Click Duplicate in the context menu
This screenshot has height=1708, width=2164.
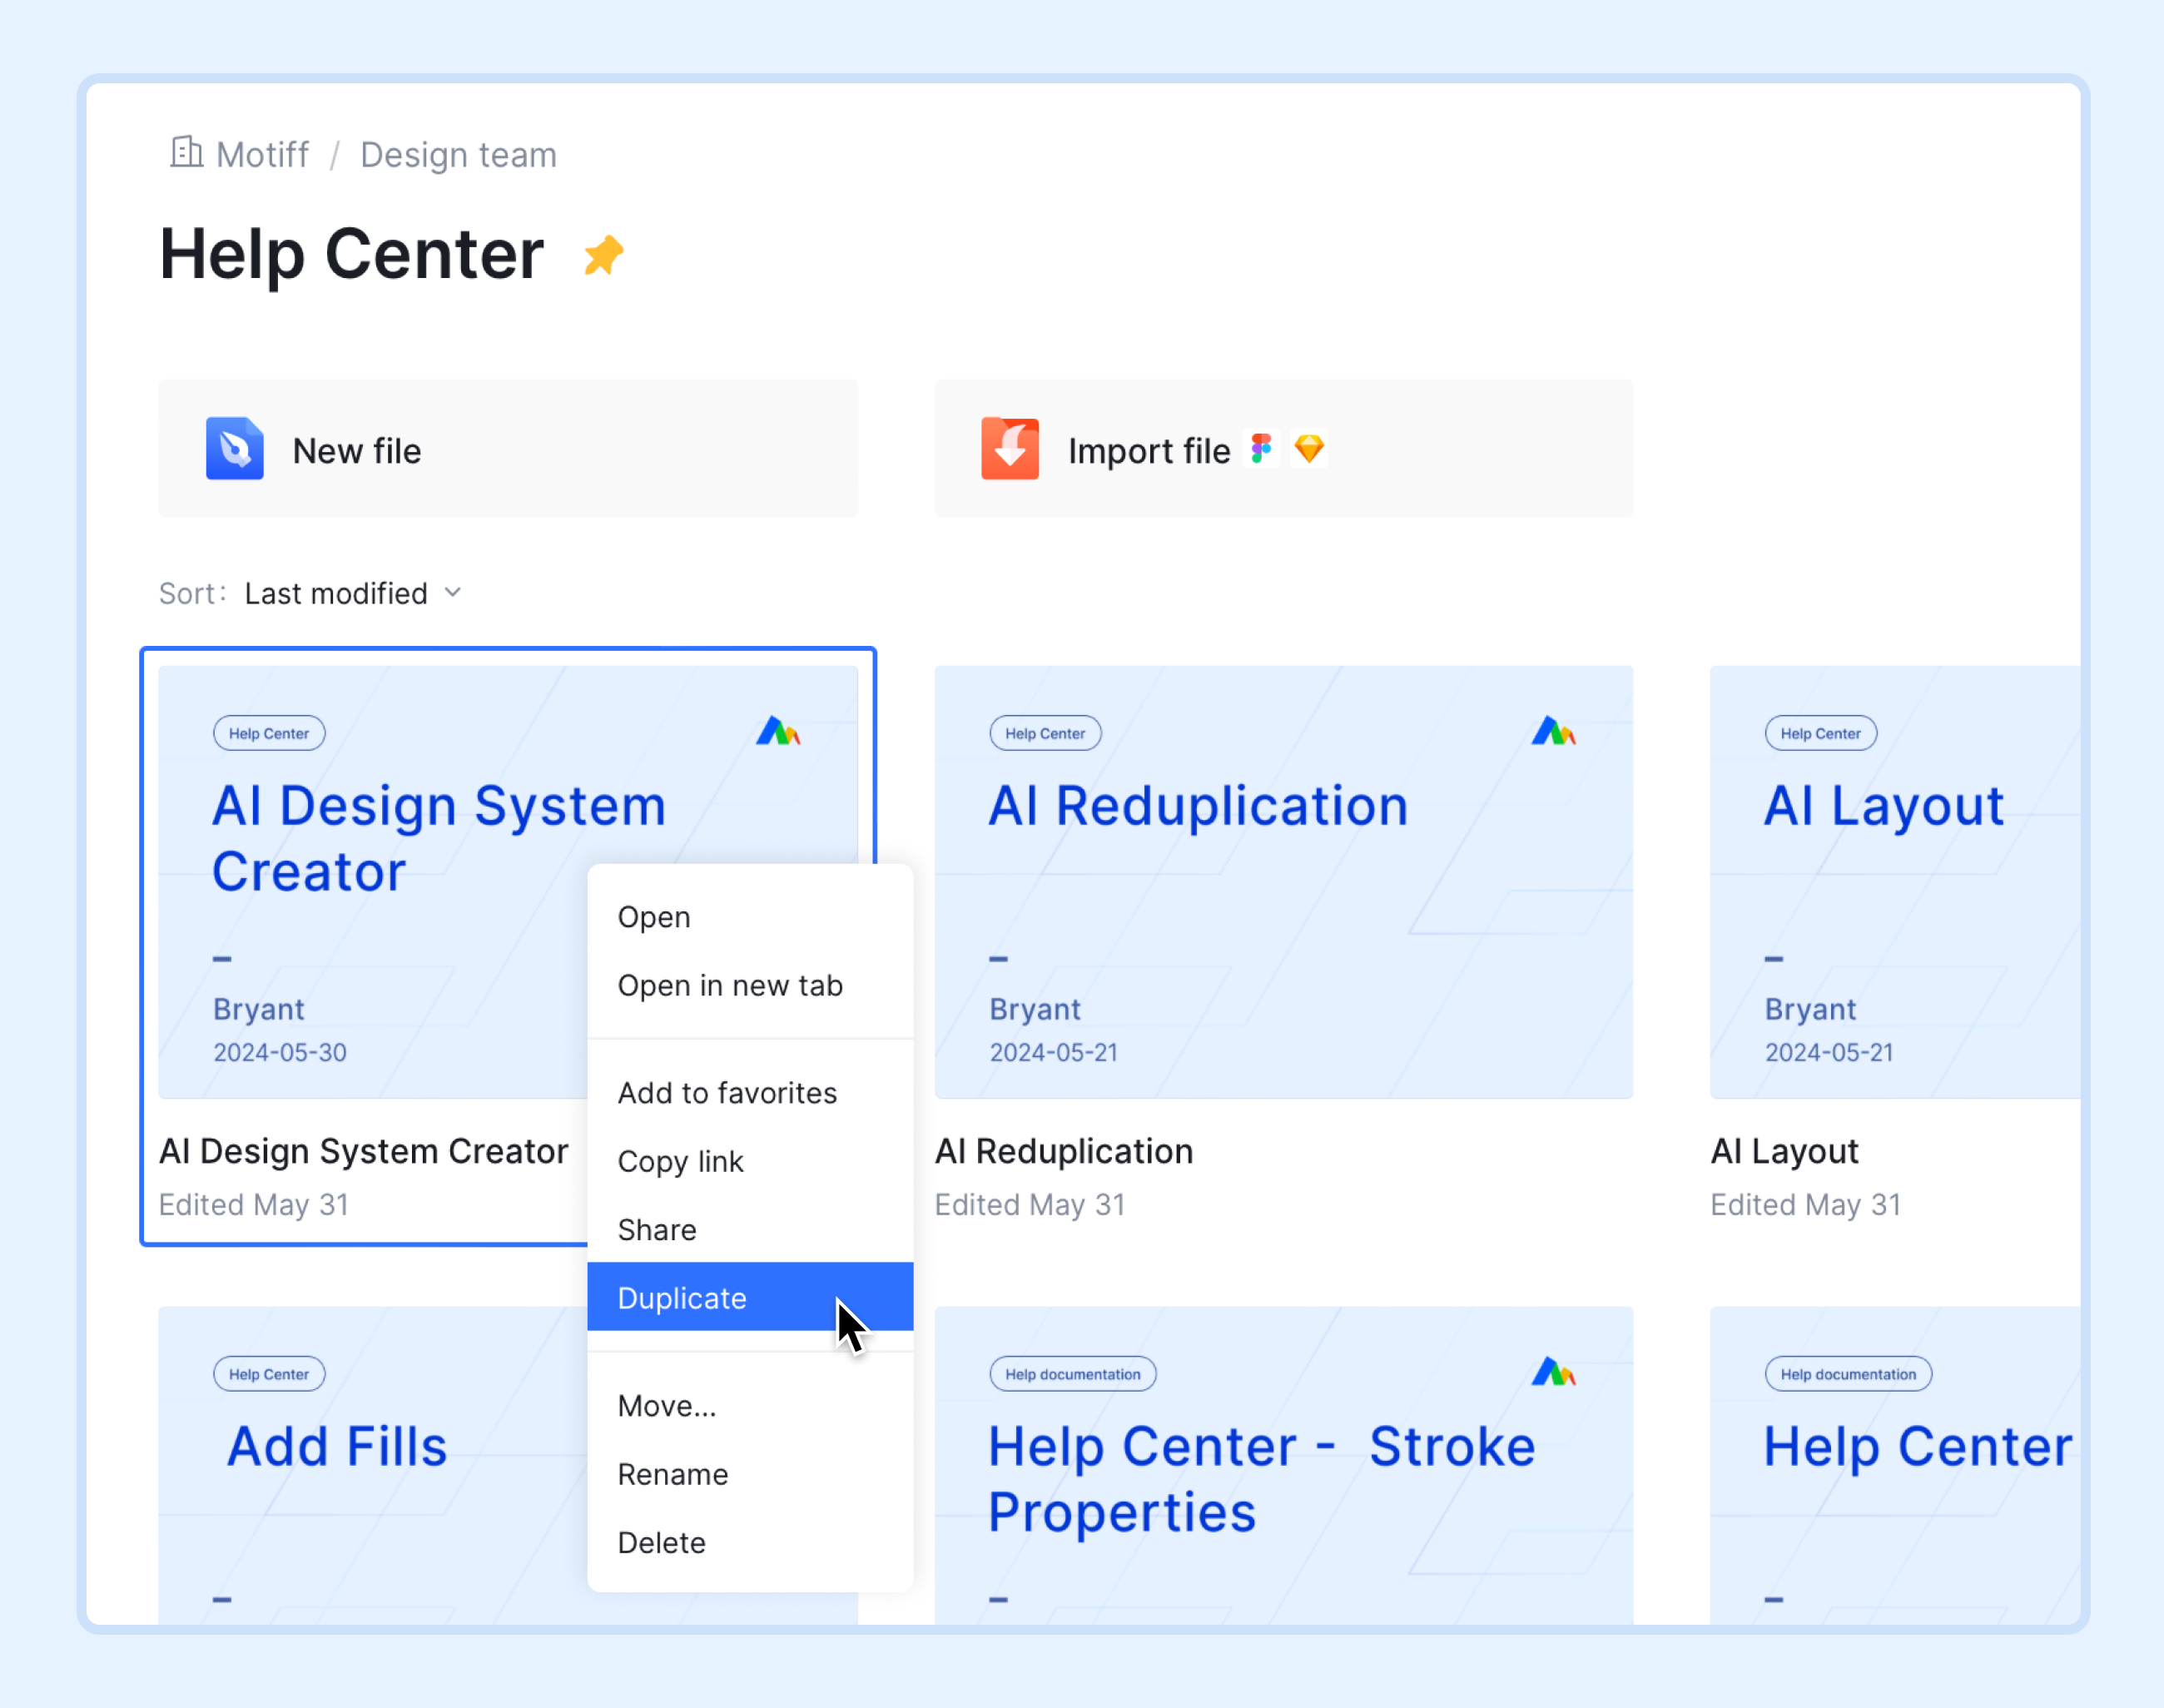(x=750, y=1297)
